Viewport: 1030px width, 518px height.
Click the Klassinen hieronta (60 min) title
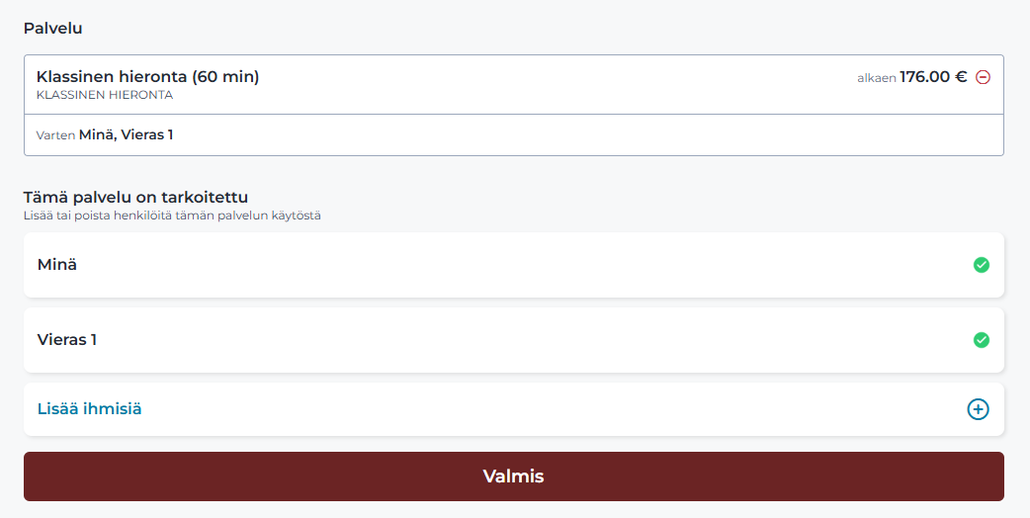point(148,76)
